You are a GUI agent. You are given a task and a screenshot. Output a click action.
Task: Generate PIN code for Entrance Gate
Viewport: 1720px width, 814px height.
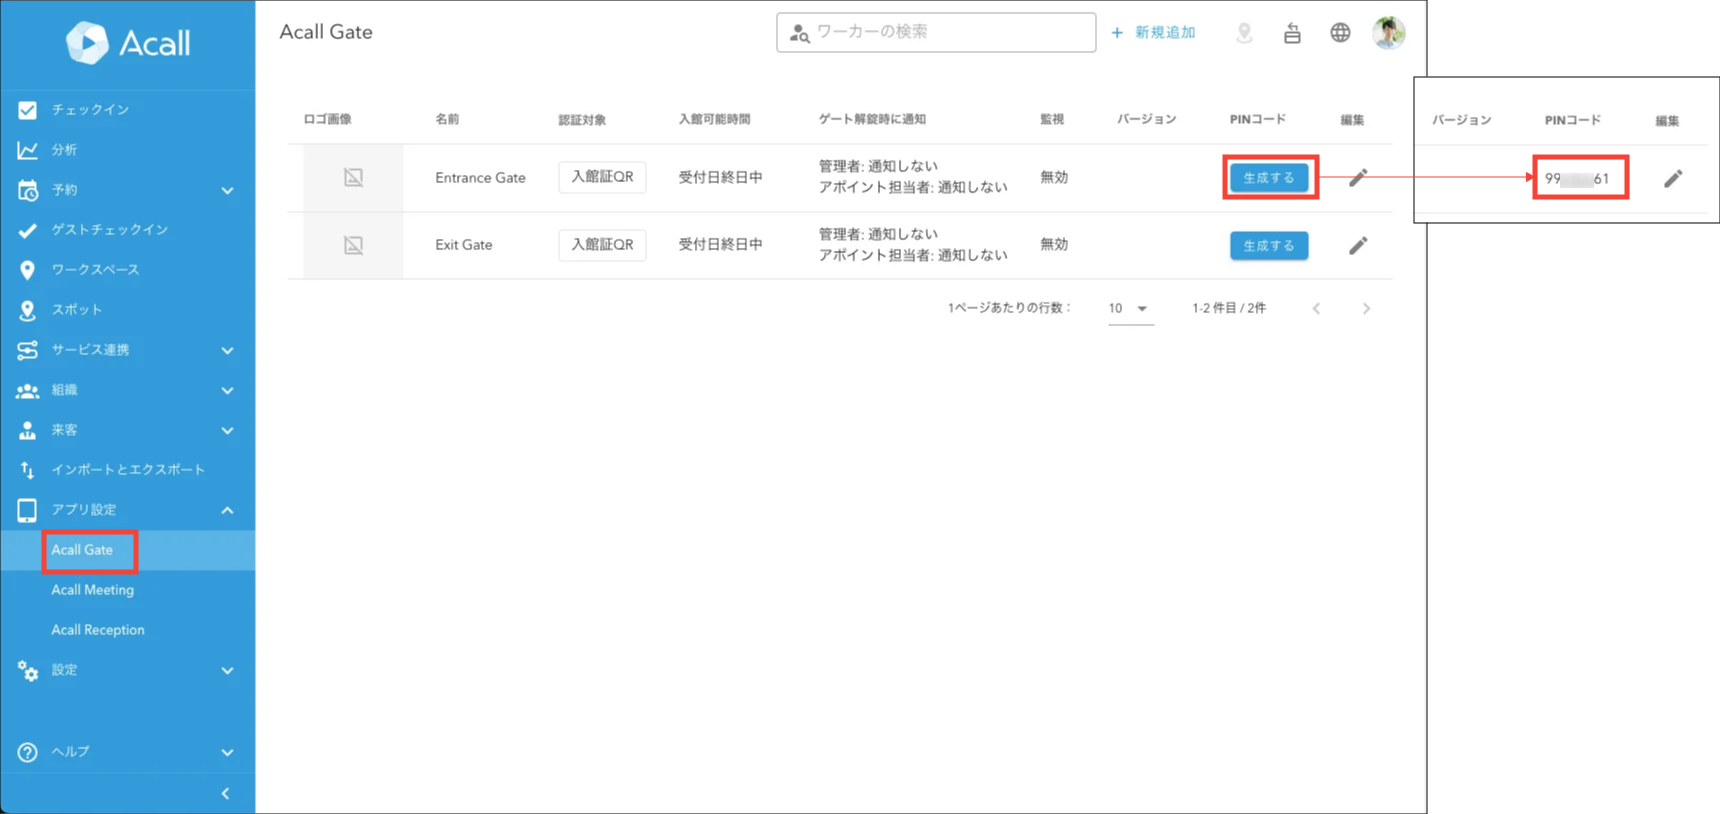pyautogui.click(x=1269, y=177)
